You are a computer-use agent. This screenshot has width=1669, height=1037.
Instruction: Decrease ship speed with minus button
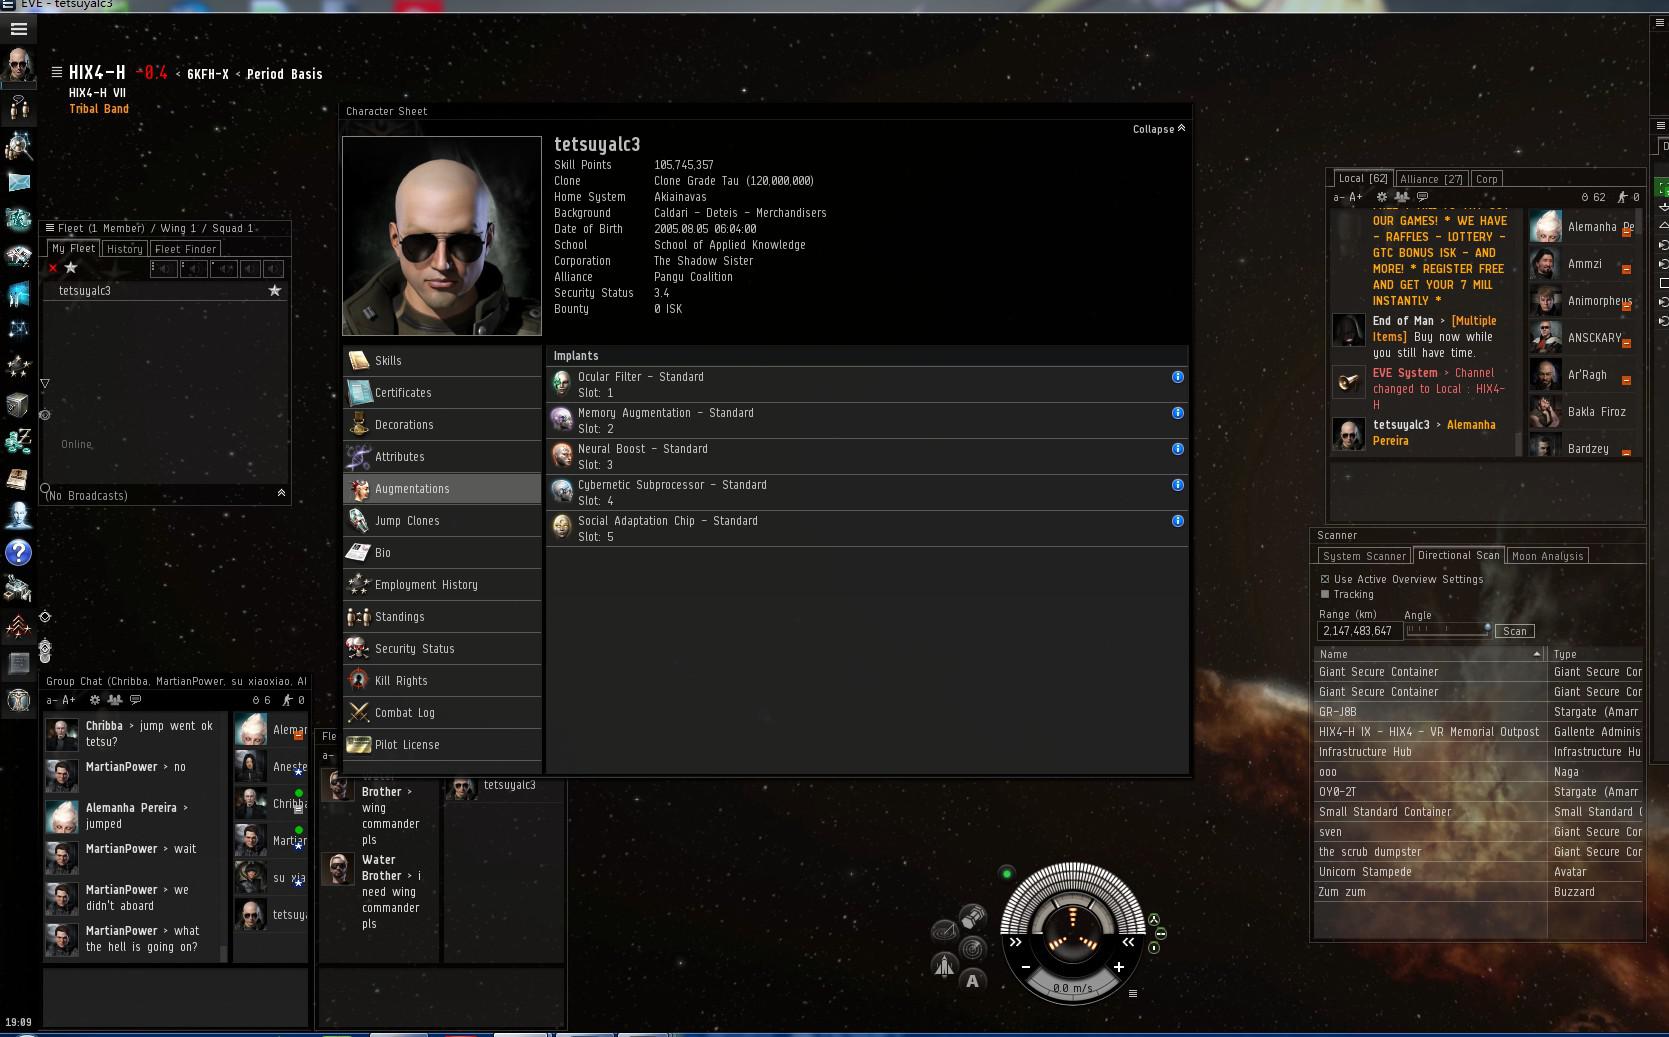[x=1026, y=967]
